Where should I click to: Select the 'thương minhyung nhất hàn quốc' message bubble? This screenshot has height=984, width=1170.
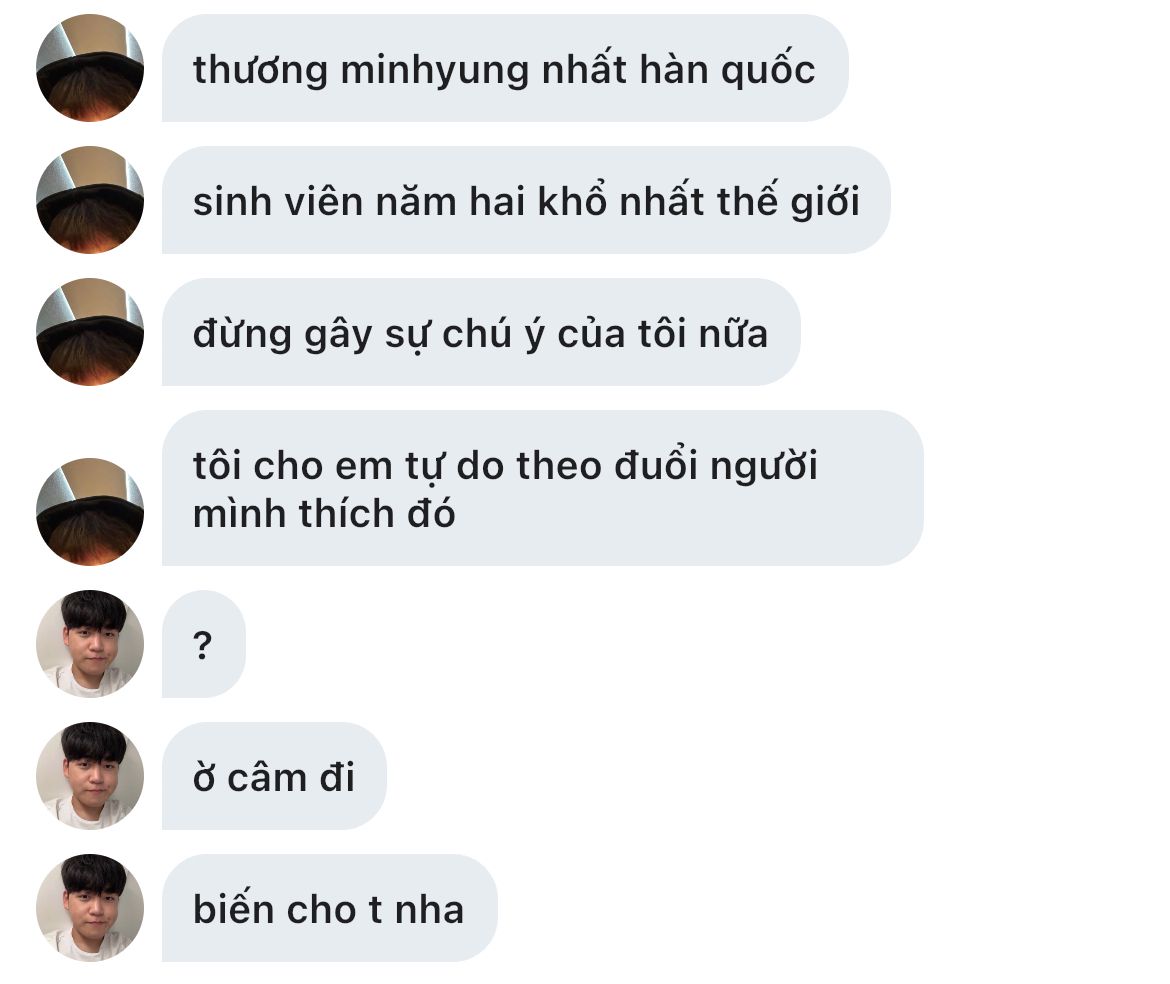505,68
